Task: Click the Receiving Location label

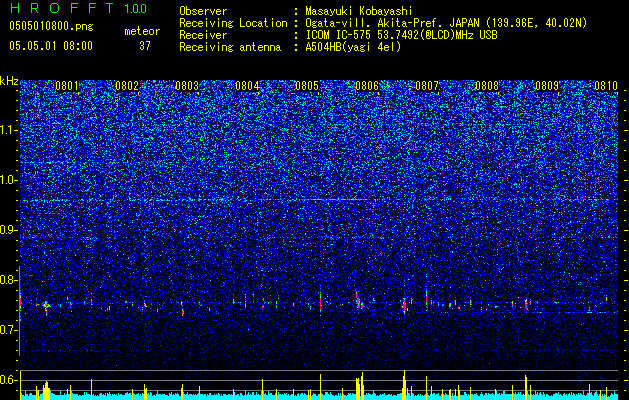Action: click(233, 23)
